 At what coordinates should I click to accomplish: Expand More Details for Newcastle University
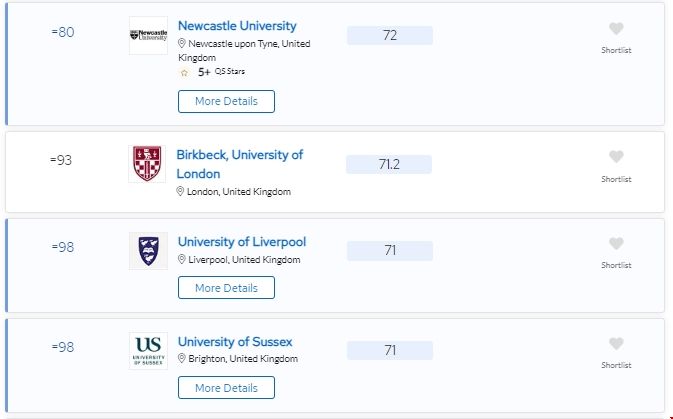click(x=226, y=101)
